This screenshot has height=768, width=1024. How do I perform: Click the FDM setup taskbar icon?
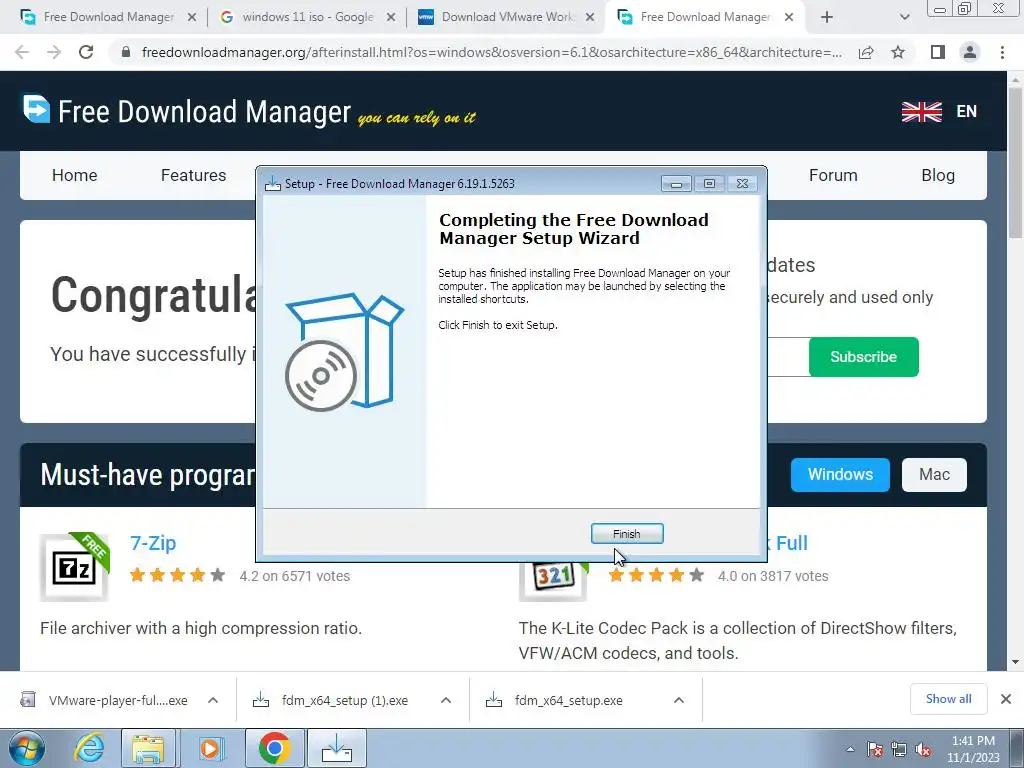pos(337,748)
